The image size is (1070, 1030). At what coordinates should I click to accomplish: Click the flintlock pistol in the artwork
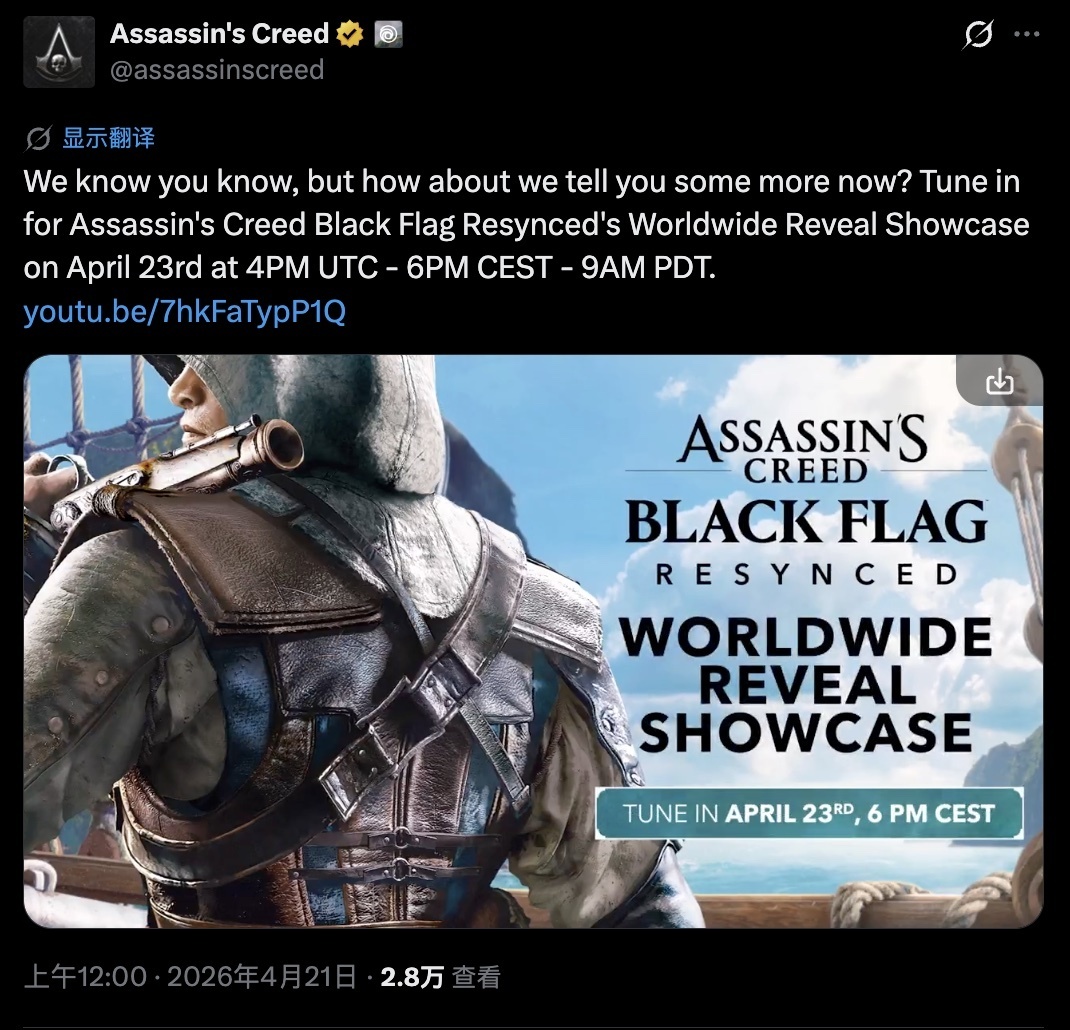[x=177, y=466]
